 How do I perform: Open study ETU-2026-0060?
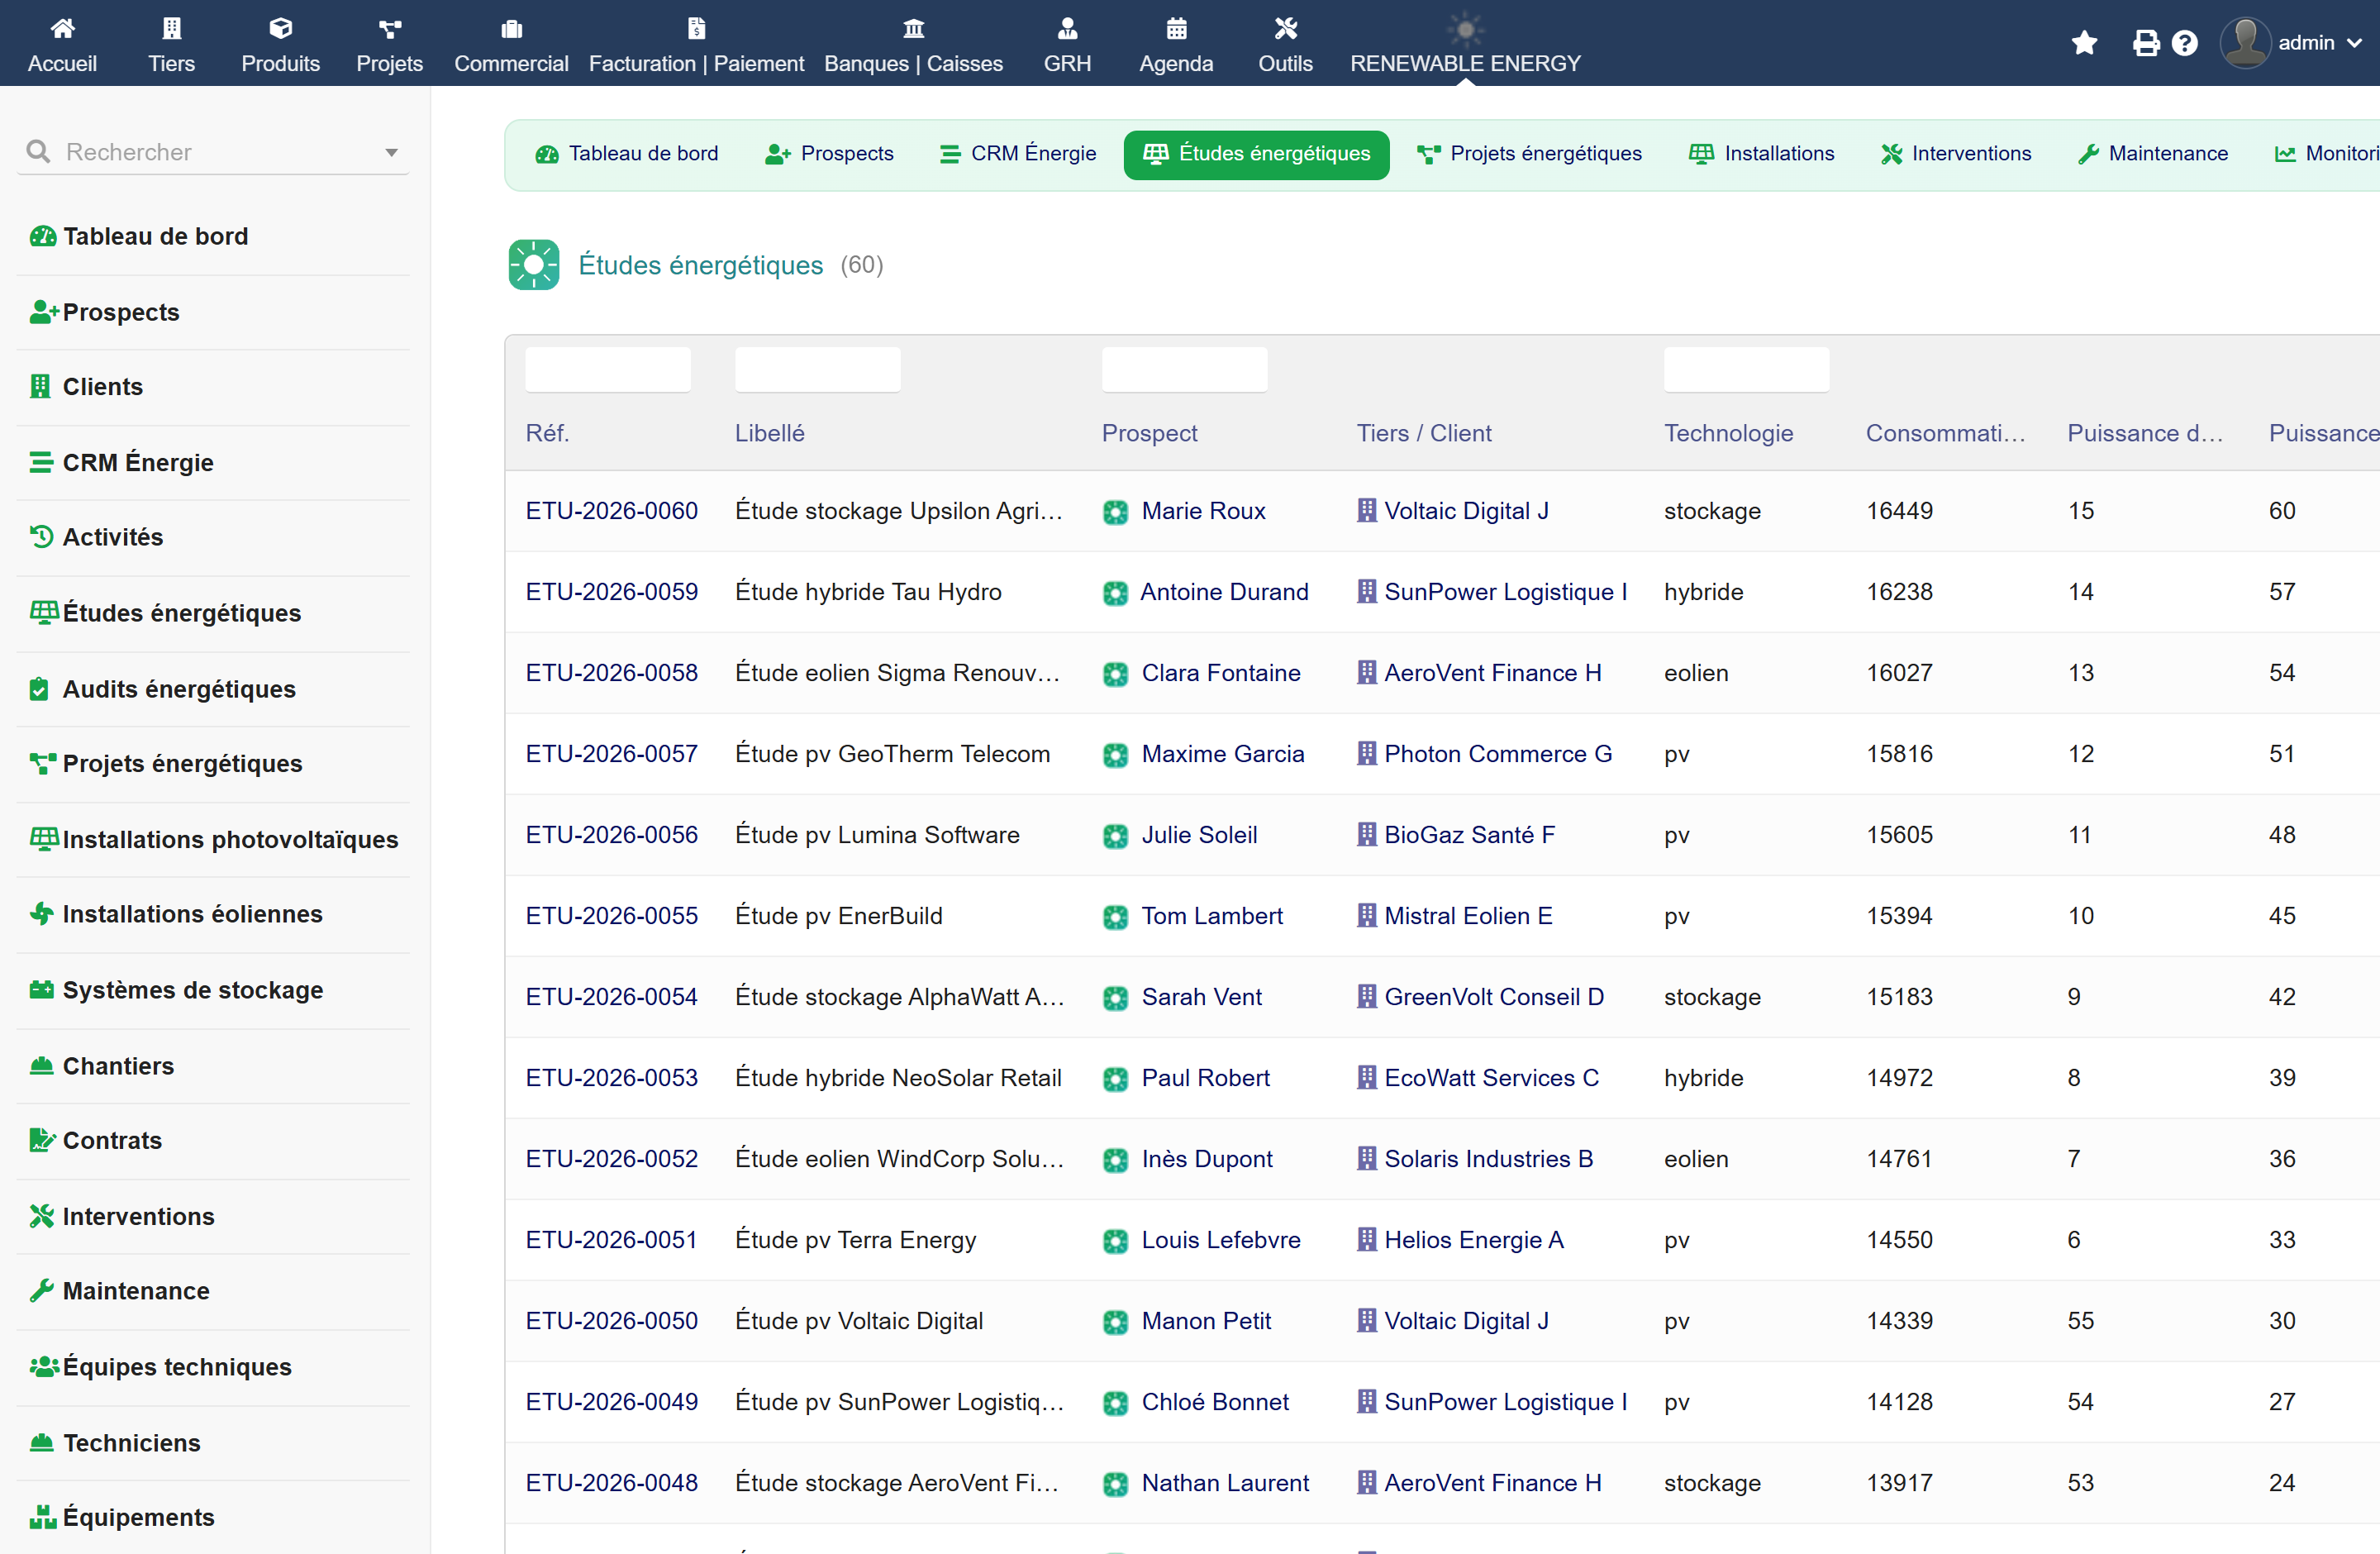tap(612, 511)
